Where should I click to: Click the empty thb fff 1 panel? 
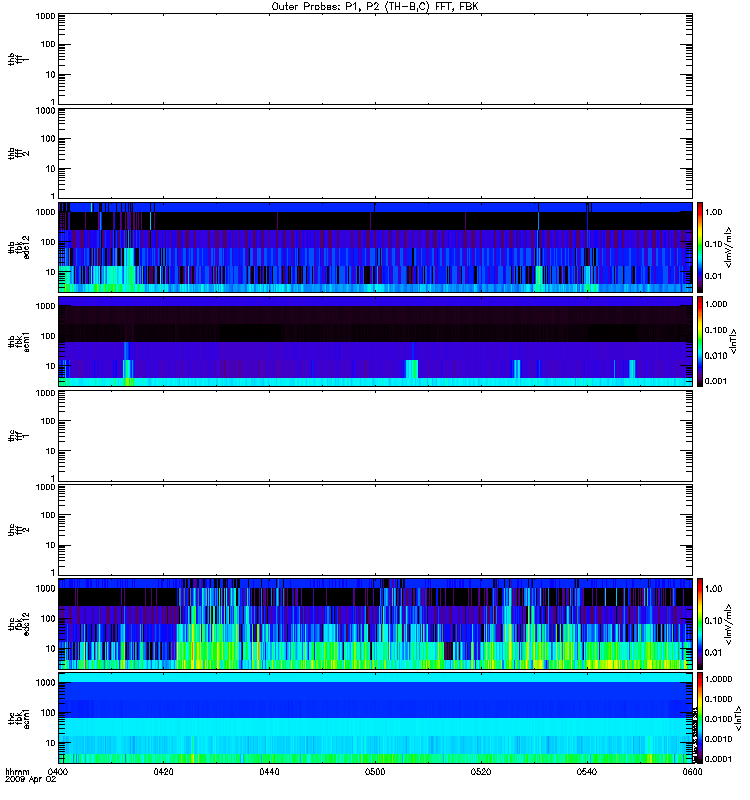coord(376,59)
